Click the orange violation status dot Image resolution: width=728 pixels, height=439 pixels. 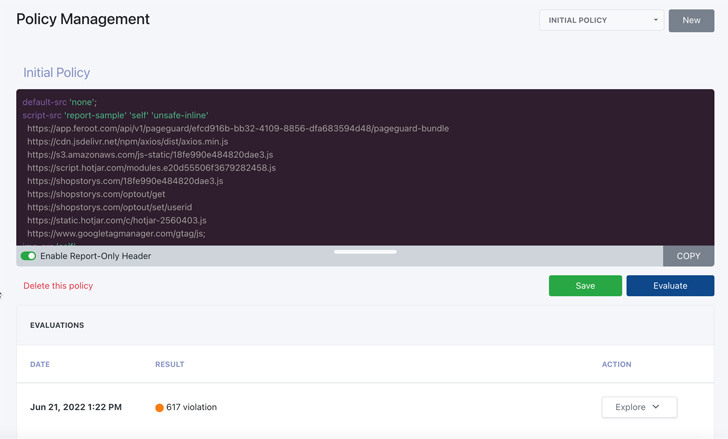(159, 407)
